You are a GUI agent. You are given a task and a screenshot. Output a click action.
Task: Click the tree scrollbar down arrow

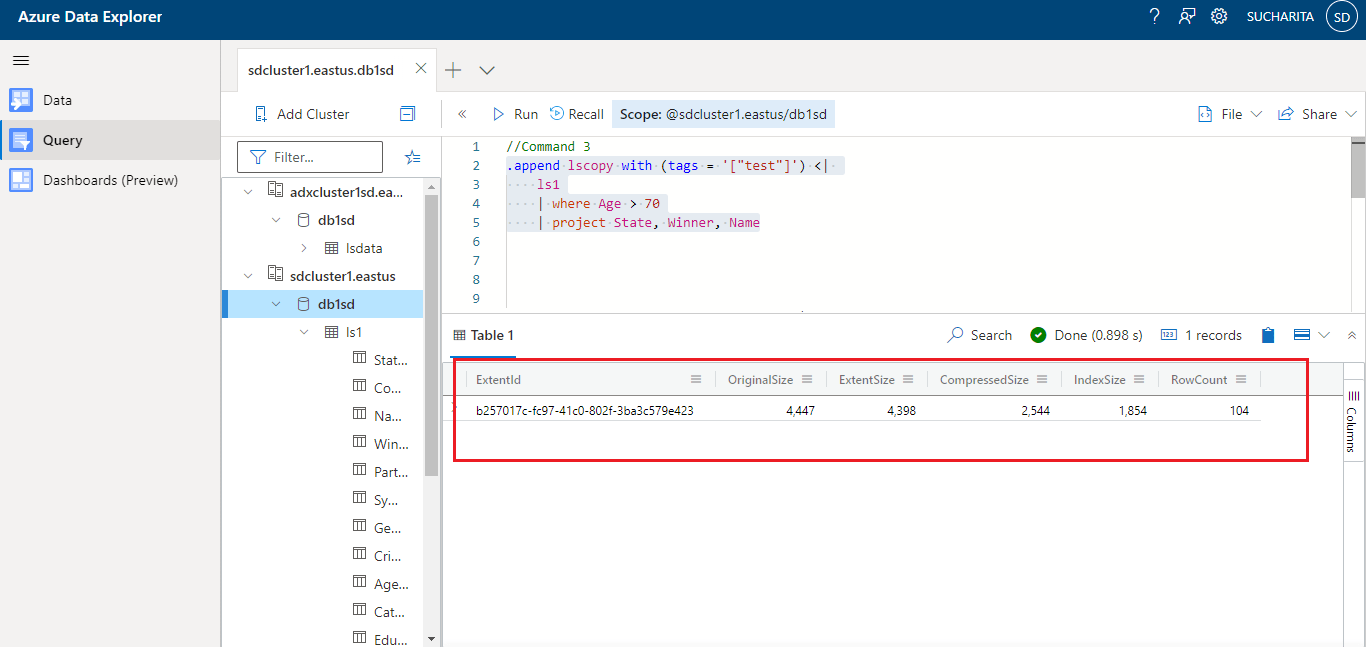point(432,638)
